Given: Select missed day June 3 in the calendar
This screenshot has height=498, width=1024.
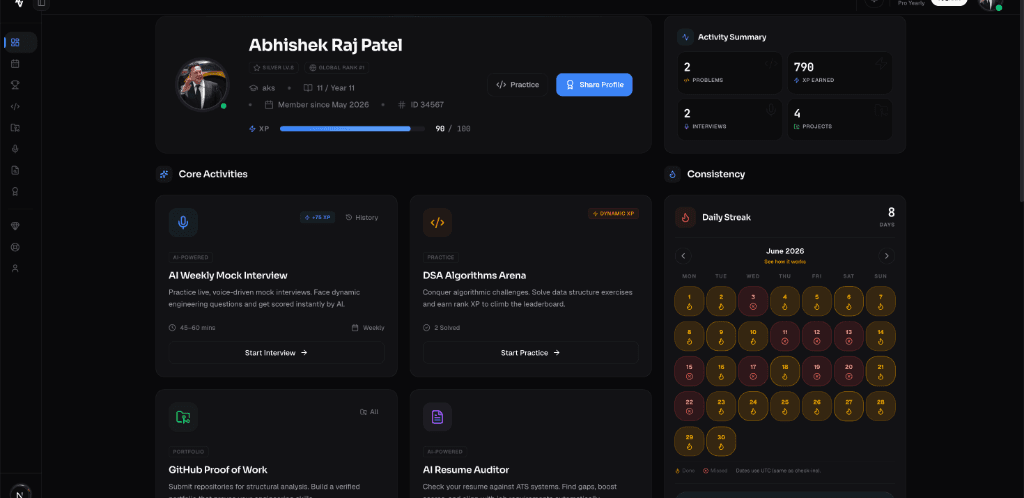Looking at the screenshot, I should 753,301.
